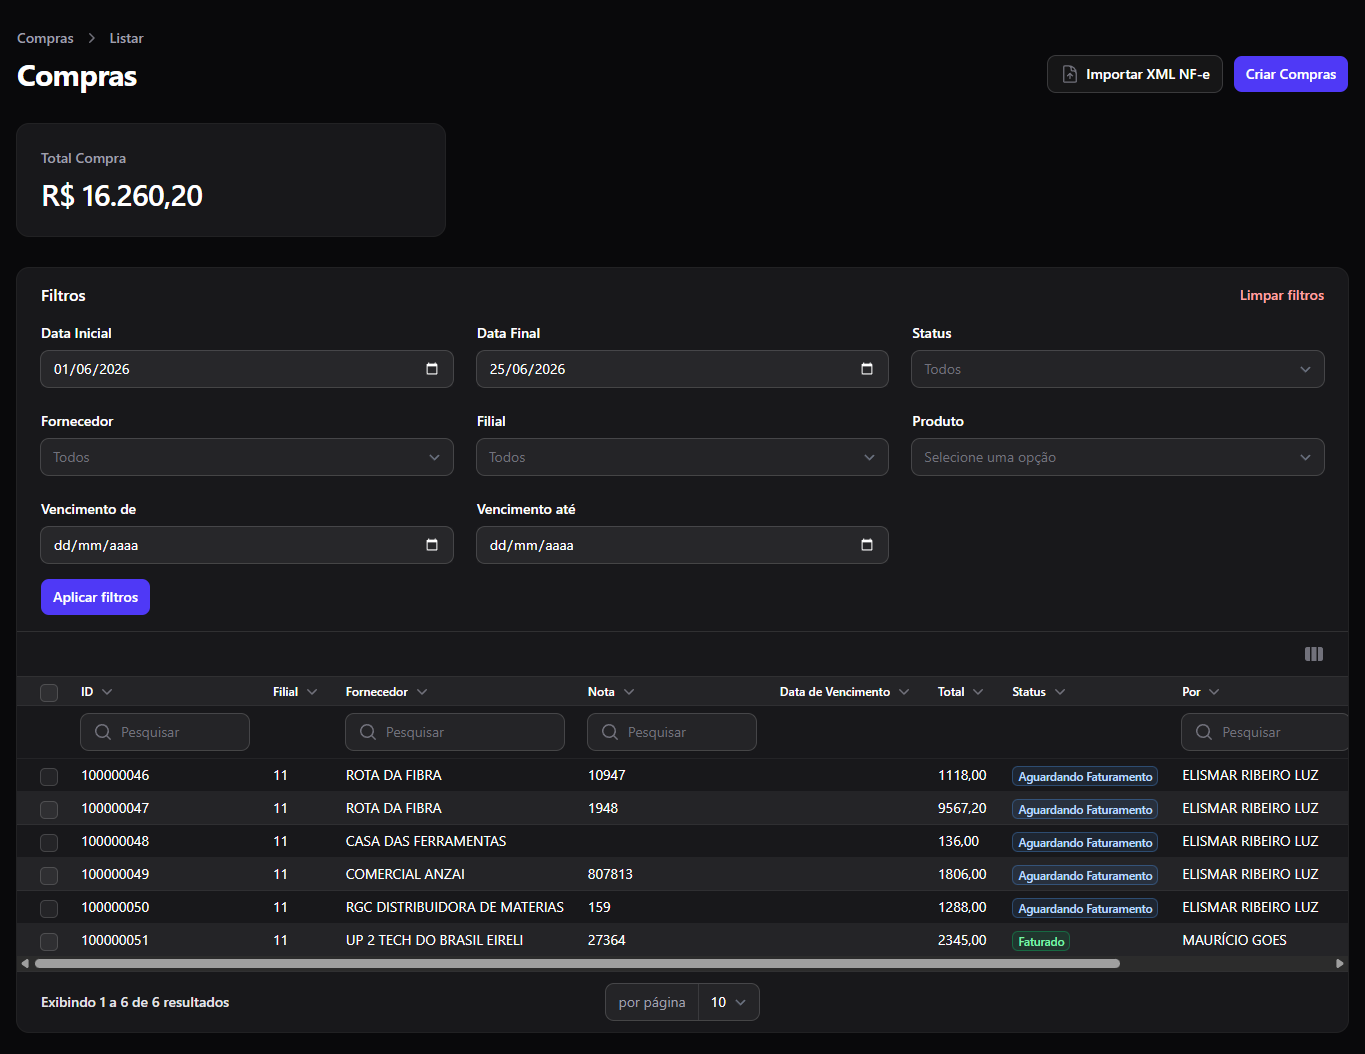This screenshot has width=1365, height=1054.
Task: Open calendar picker in Vencimento até field
Action: (867, 545)
